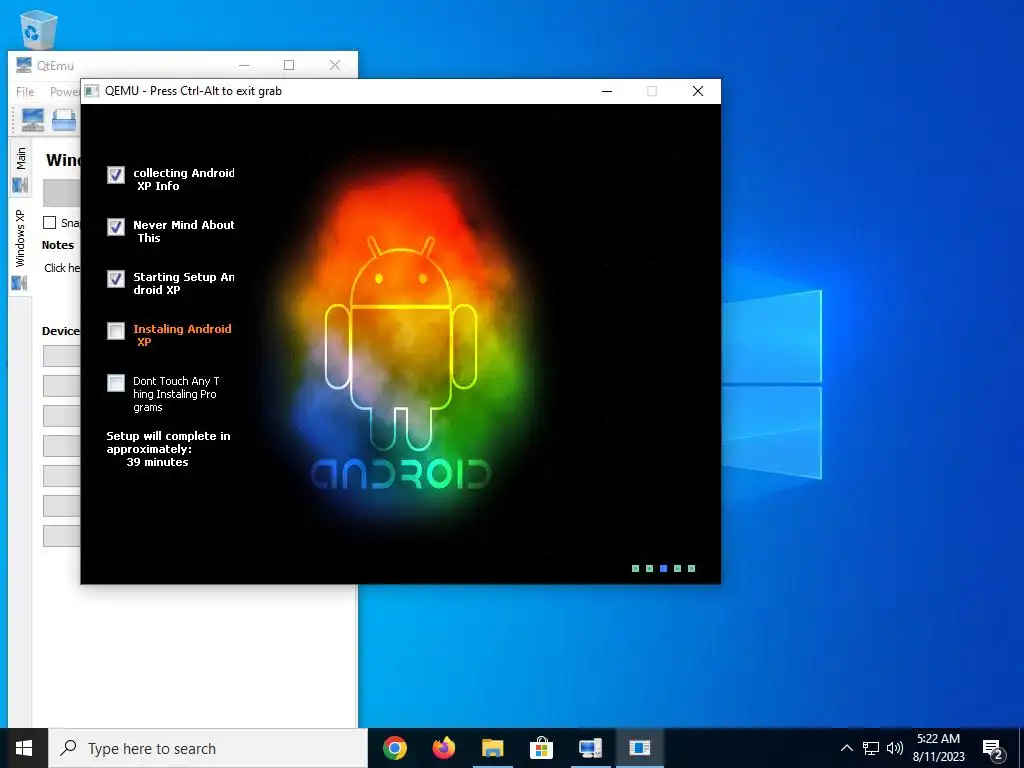Screen dimensions: 1024x768
Task: Minimize the QEMU window
Action: [x=607, y=91]
